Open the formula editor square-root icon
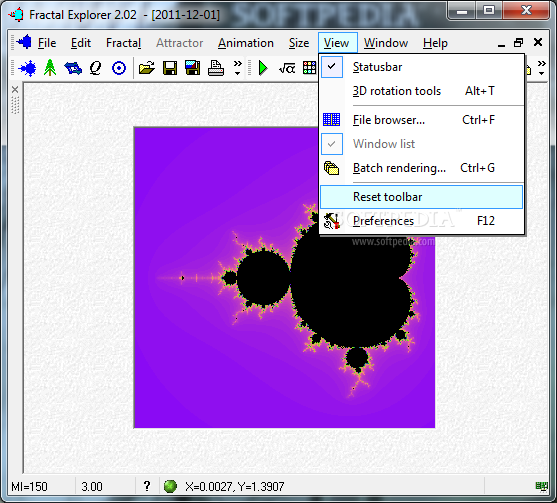 [x=287, y=67]
